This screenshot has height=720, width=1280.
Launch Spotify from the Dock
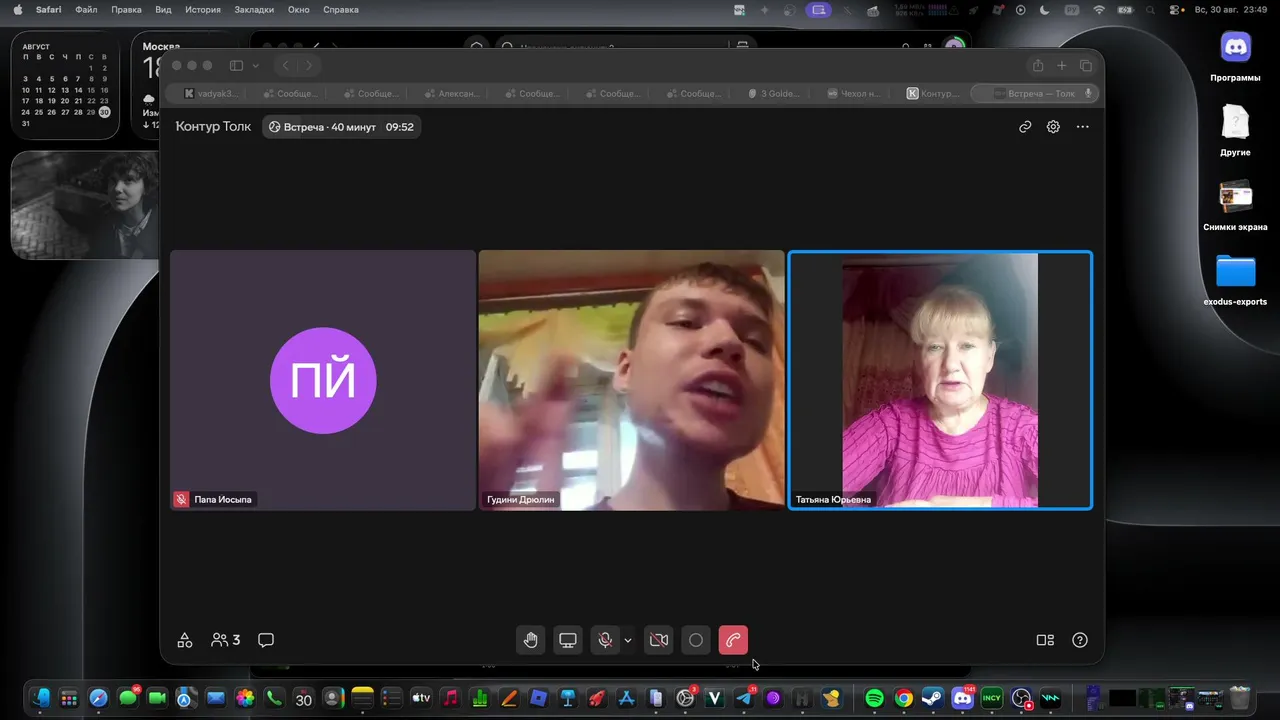click(x=874, y=698)
